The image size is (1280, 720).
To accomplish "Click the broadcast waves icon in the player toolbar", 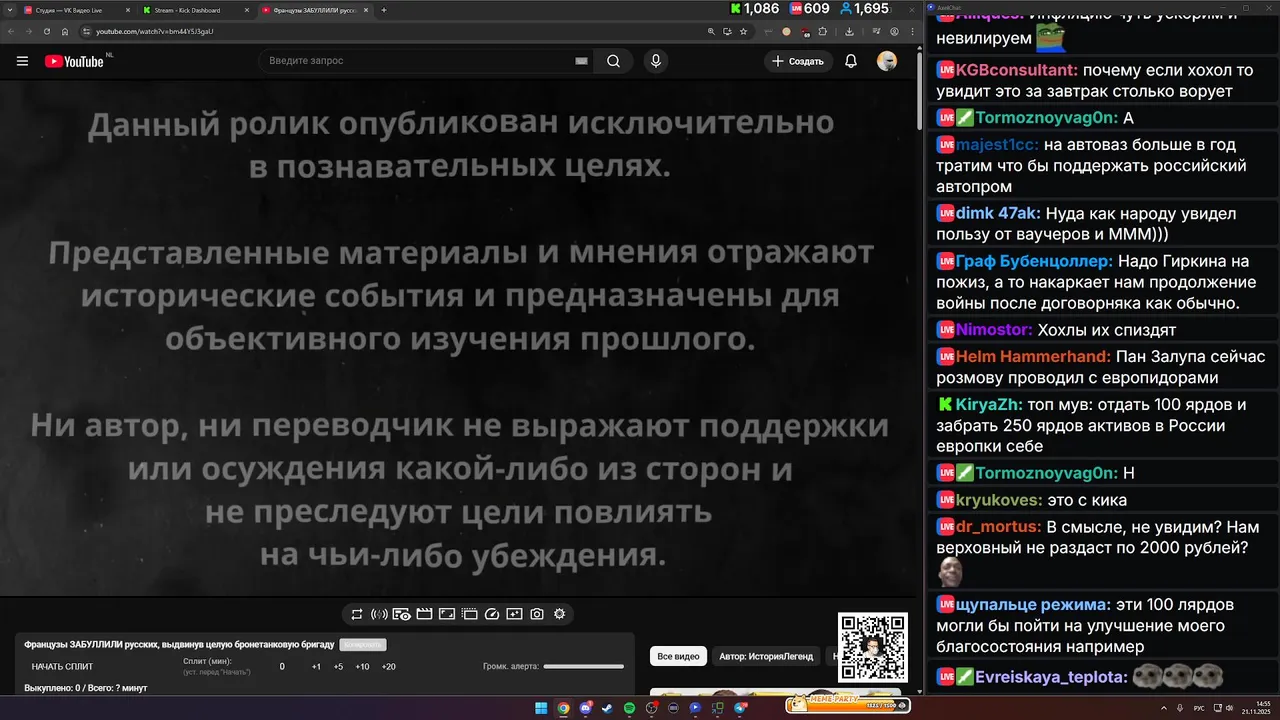I will [x=379, y=614].
